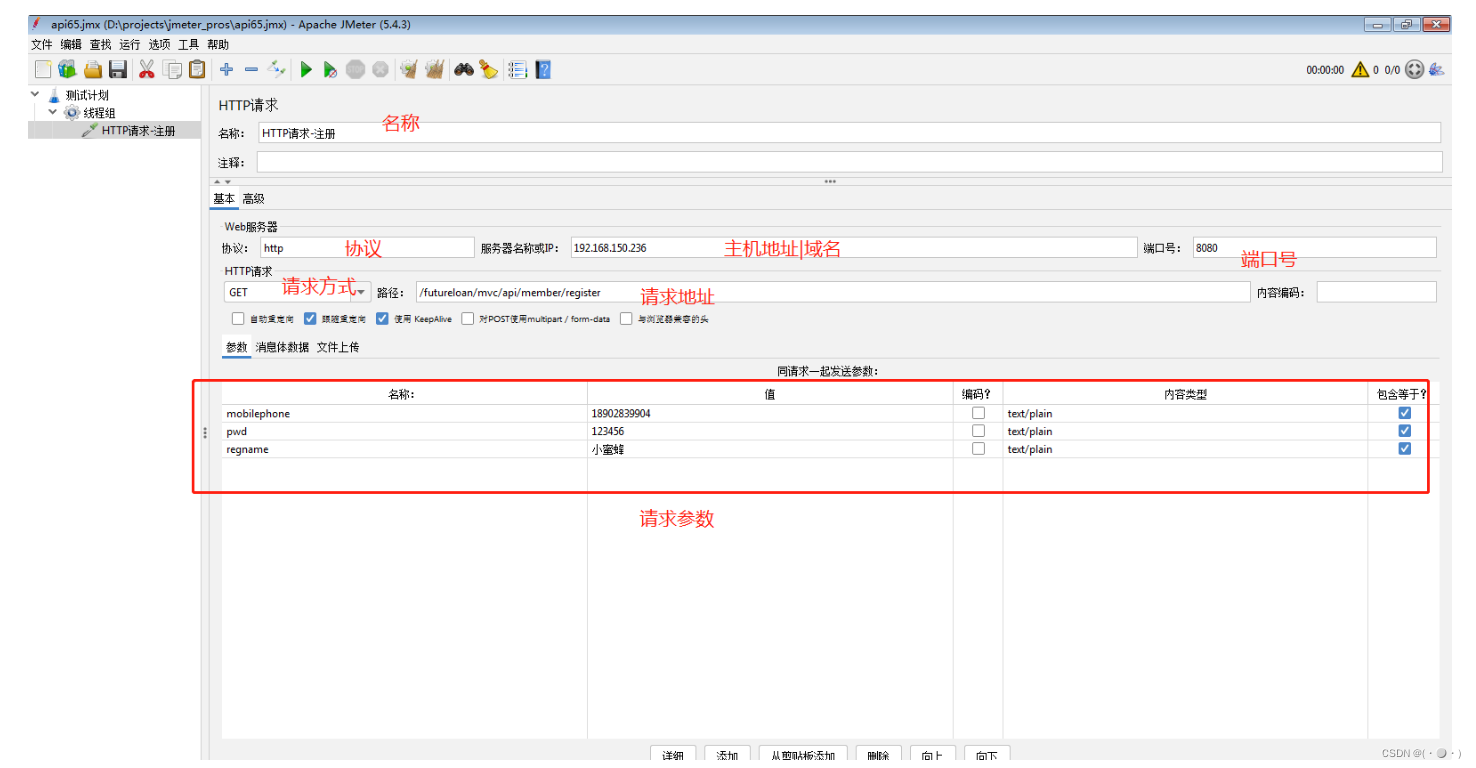
Task: Click the 注释 input field
Action: pyautogui.click(x=849, y=162)
